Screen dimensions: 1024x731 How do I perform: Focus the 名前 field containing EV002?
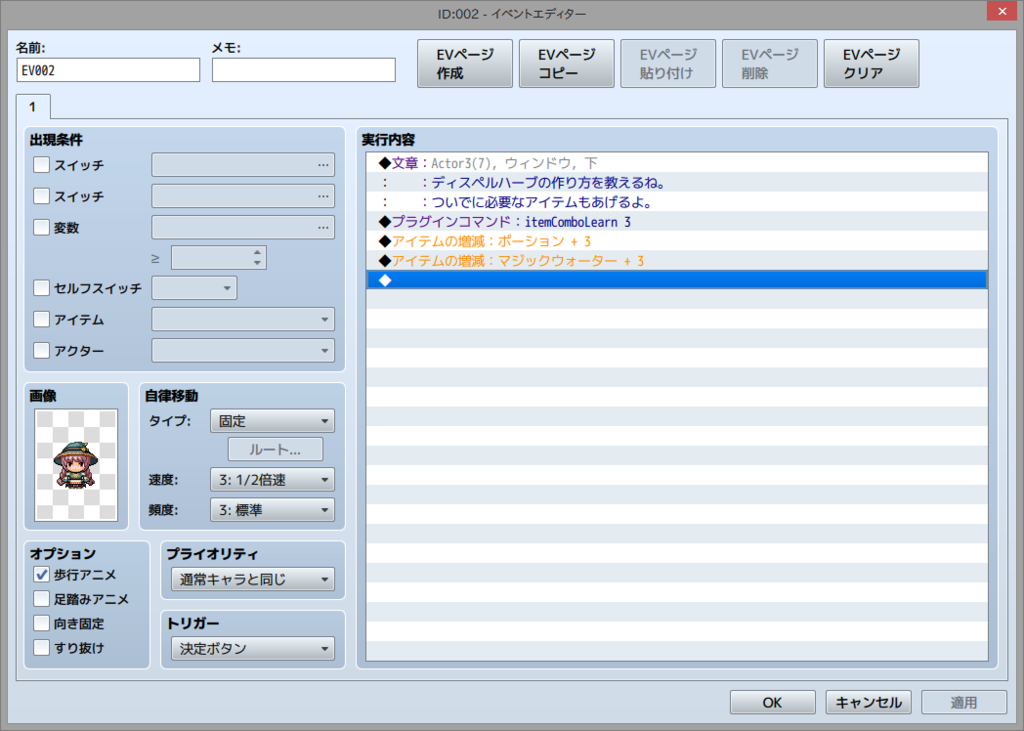pyautogui.click(x=108, y=70)
